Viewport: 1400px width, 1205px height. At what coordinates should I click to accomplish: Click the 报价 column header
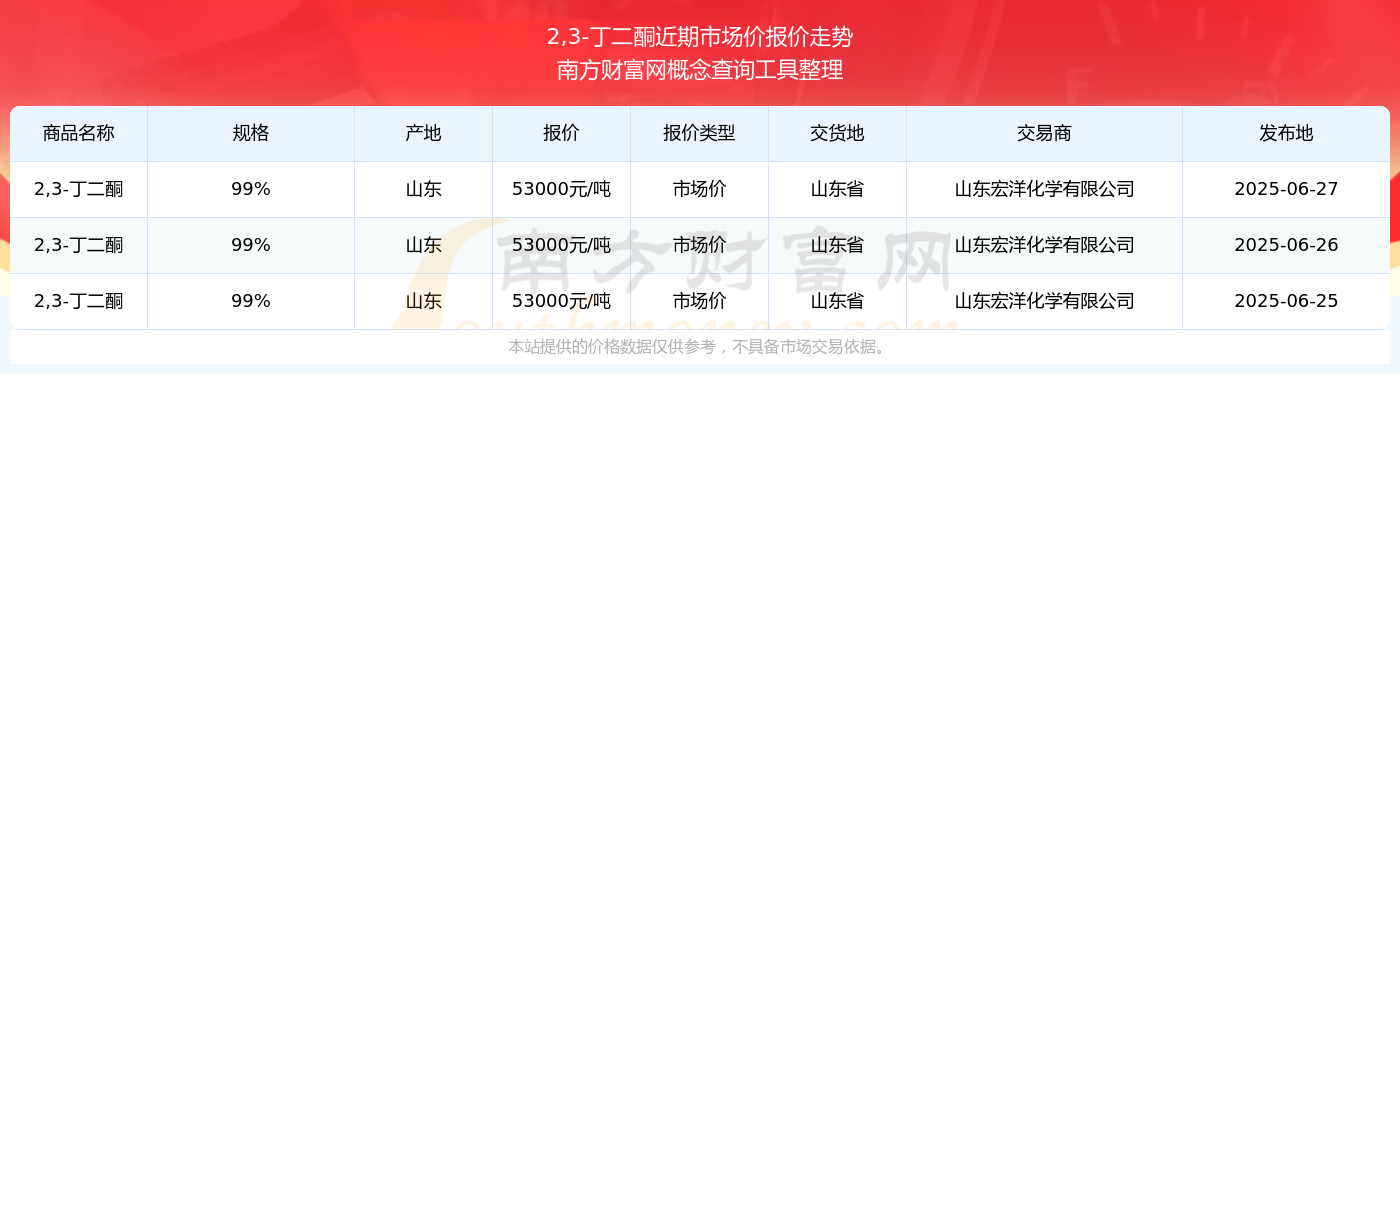click(562, 133)
